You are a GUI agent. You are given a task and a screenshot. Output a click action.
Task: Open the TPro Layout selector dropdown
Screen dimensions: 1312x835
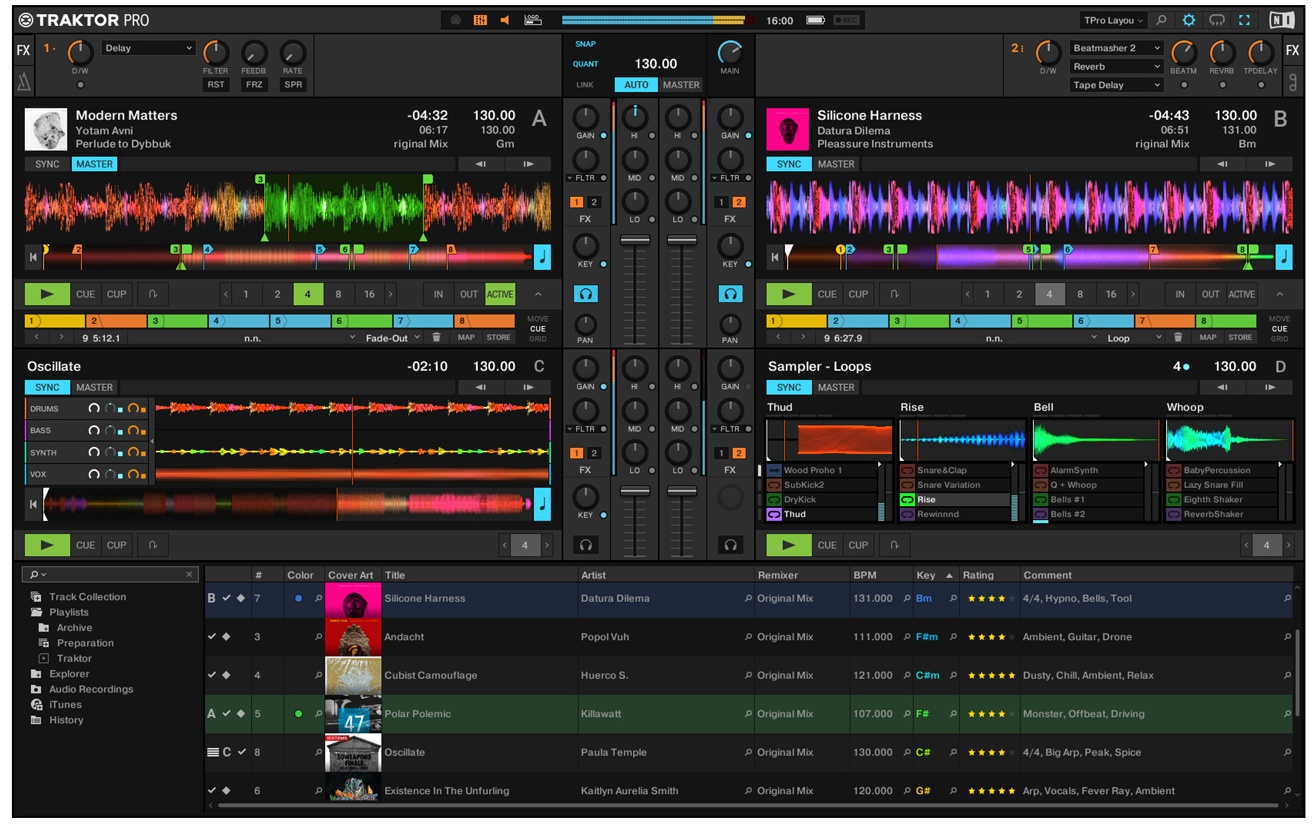tap(1114, 20)
